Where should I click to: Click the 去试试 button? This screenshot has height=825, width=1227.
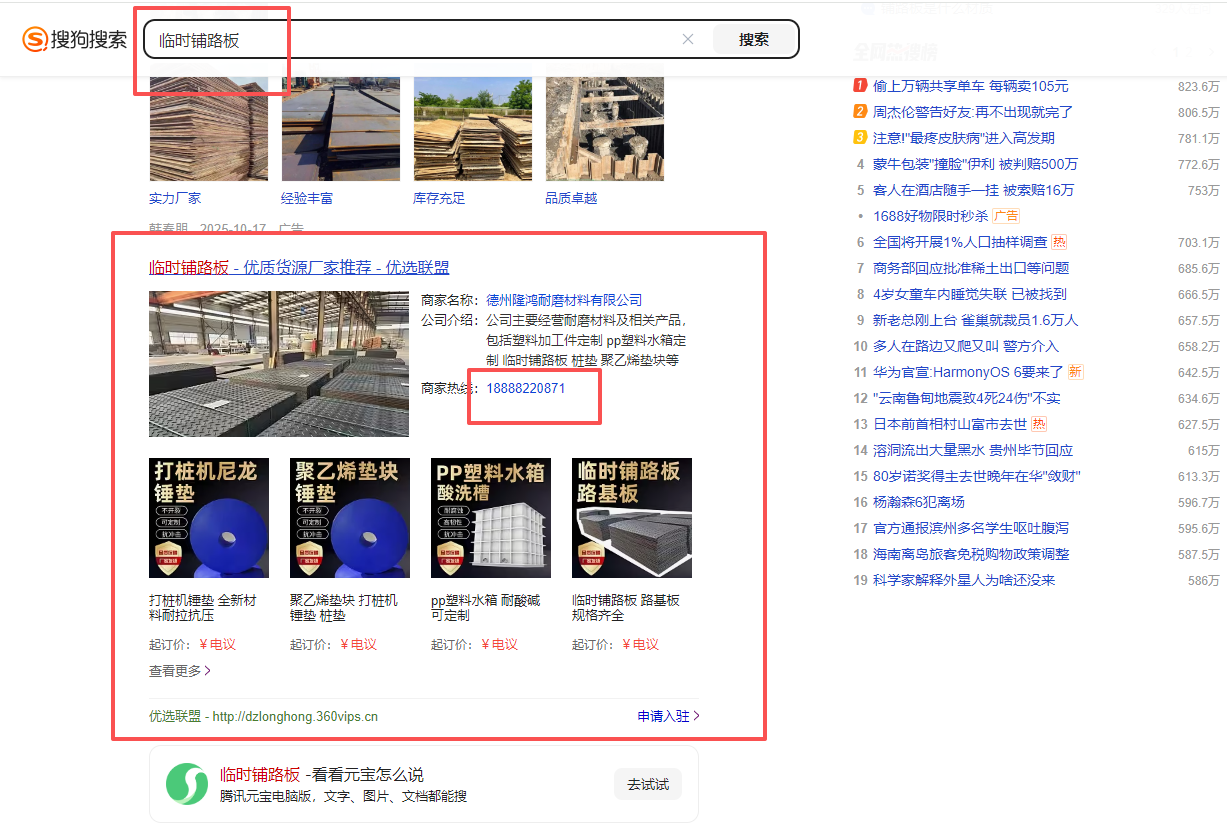(648, 784)
